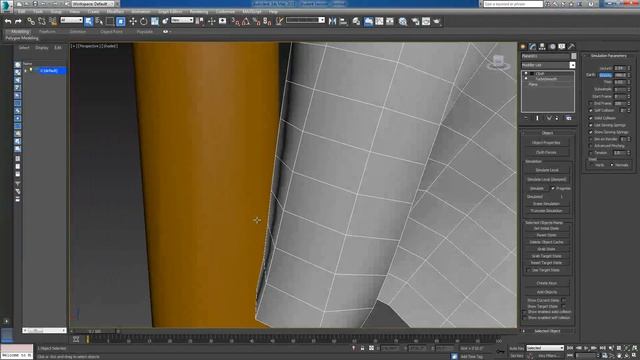The height and width of the screenshot is (360, 640).
Task: Click the Mirror tool icon
Action: (x=333, y=21)
